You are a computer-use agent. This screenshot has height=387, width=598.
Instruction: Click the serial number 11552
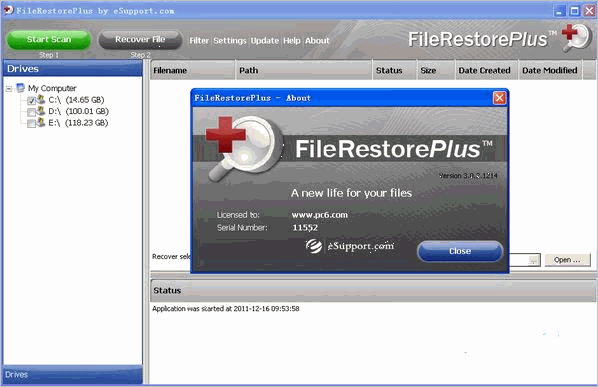(305, 228)
